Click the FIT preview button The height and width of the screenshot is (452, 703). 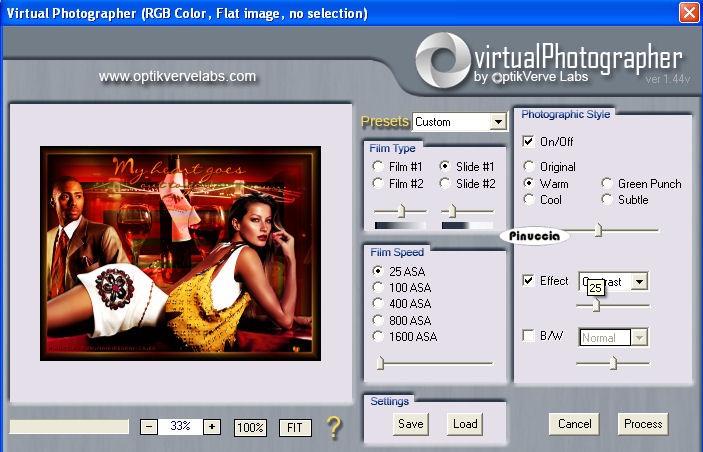pyautogui.click(x=295, y=427)
